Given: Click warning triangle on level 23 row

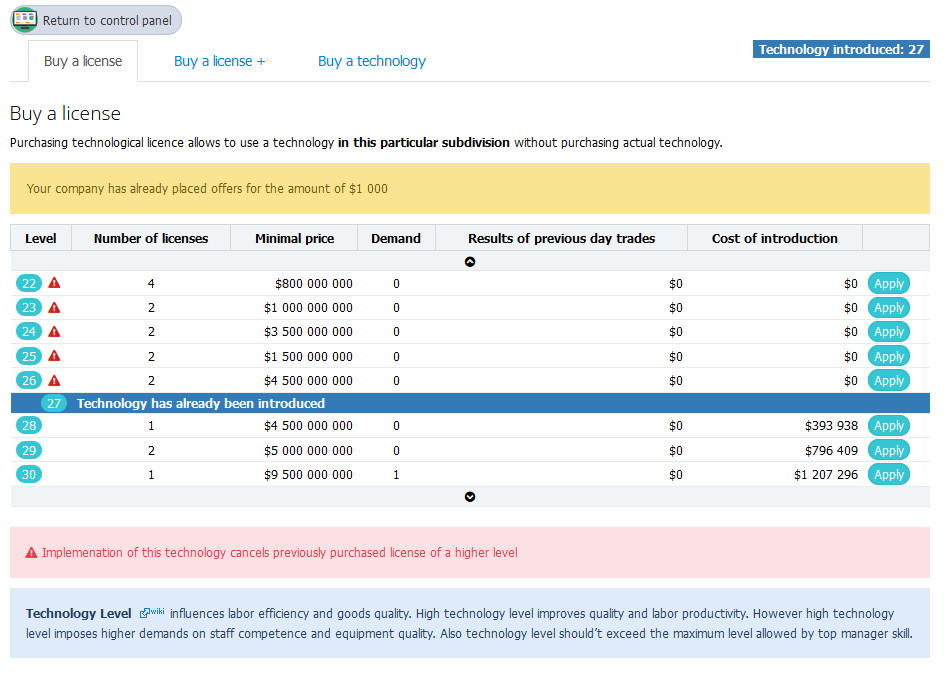Looking at the screenshot, I should pos(54,307).
